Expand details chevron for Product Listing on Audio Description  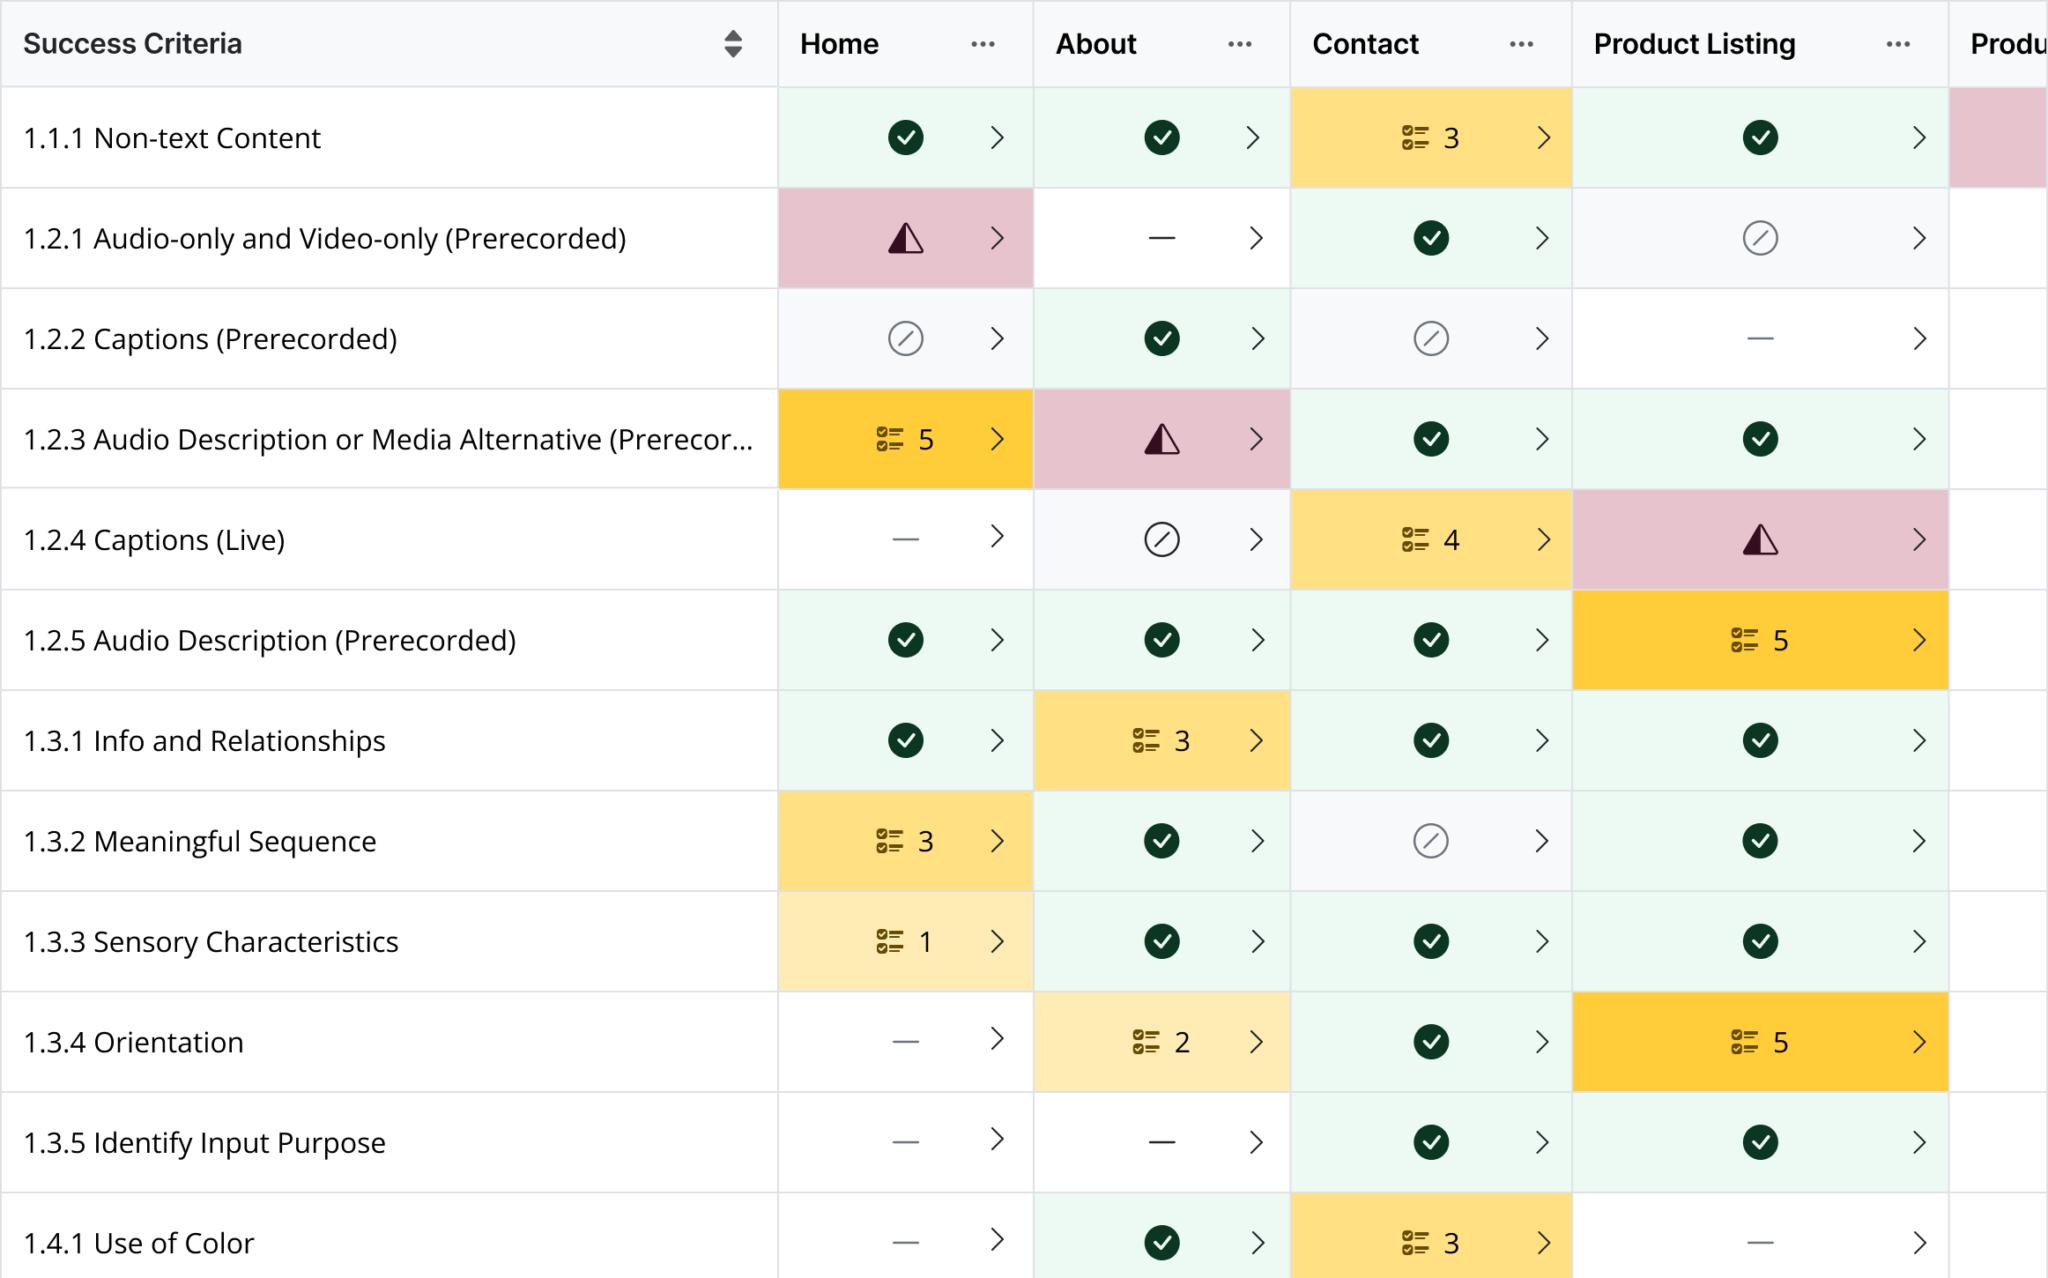click(1919, 640)
